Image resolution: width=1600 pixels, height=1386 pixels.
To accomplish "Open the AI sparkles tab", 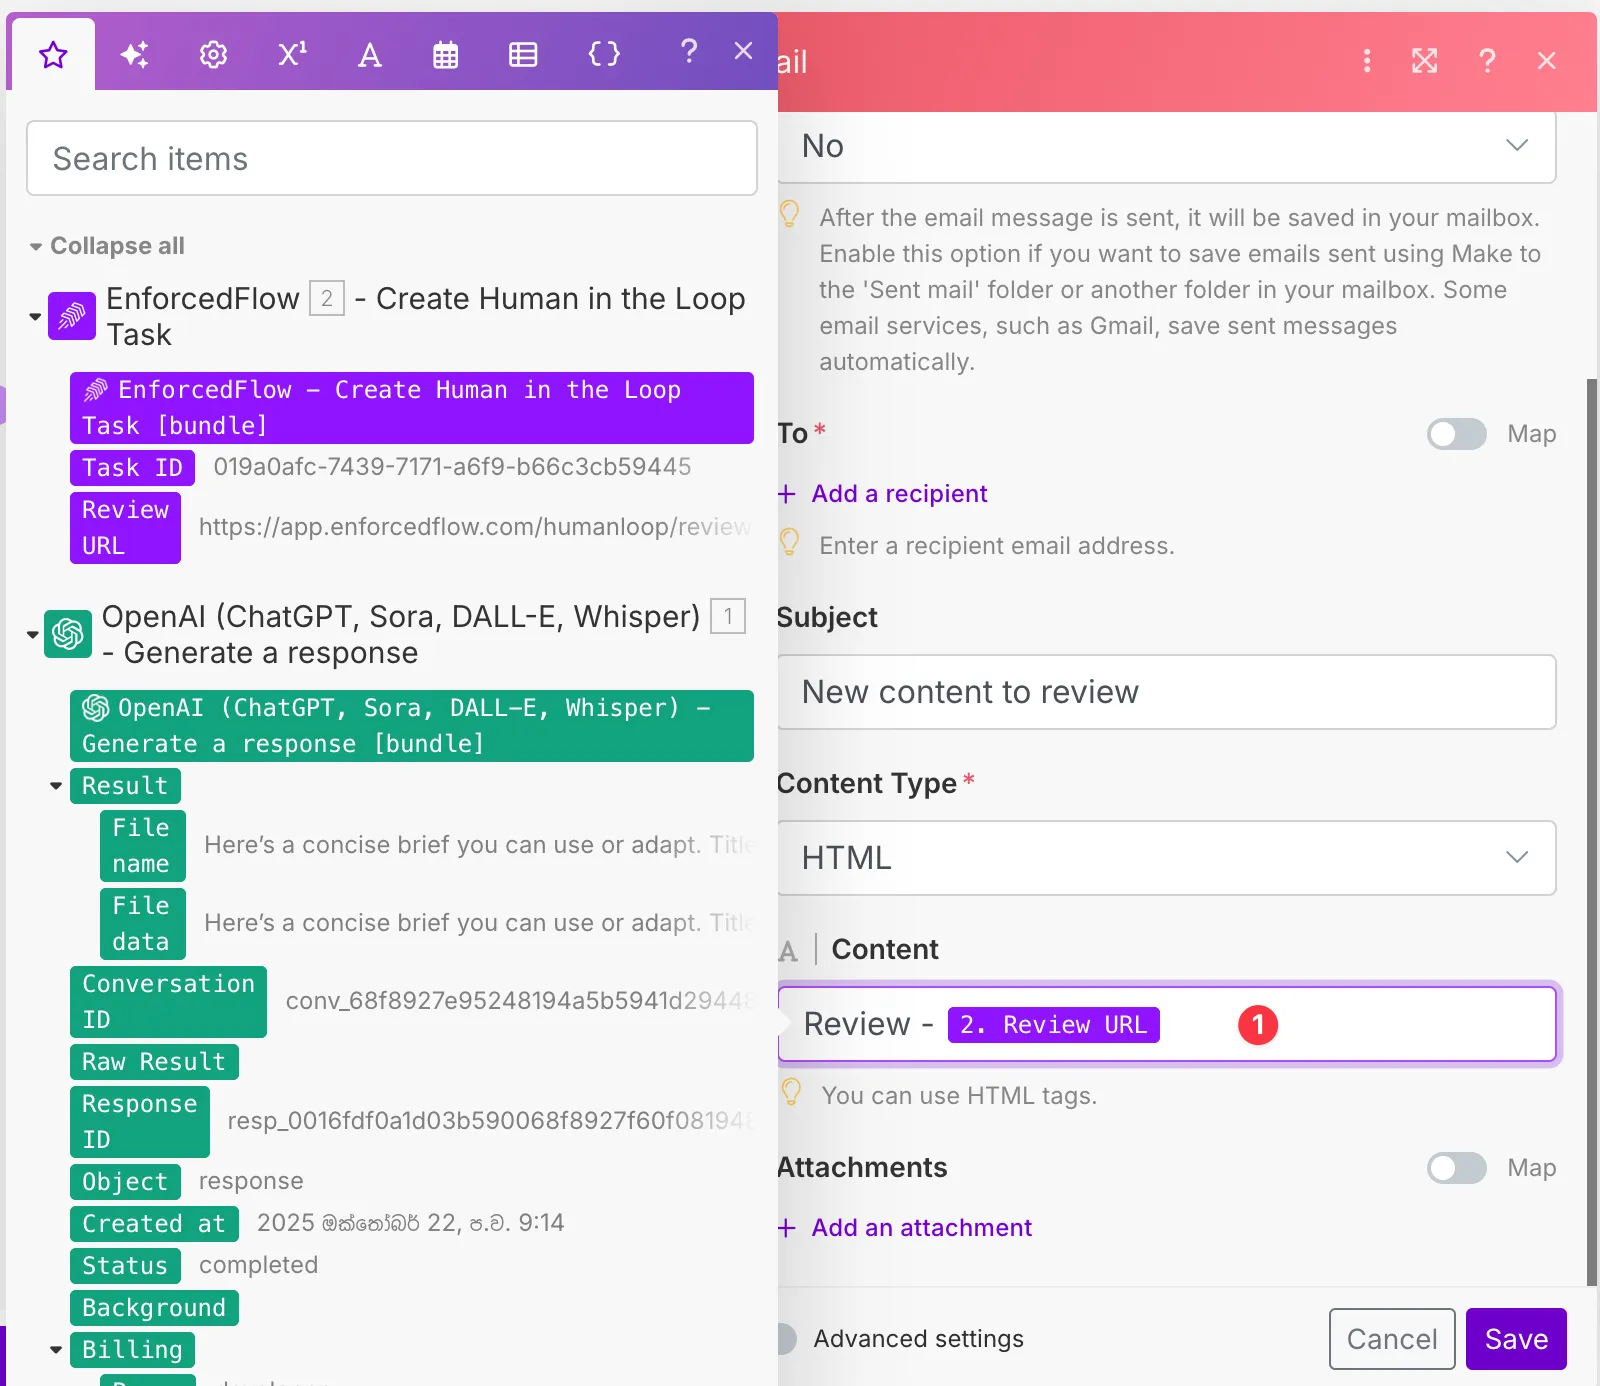I will pyautogui.click(x=134, y=55).
